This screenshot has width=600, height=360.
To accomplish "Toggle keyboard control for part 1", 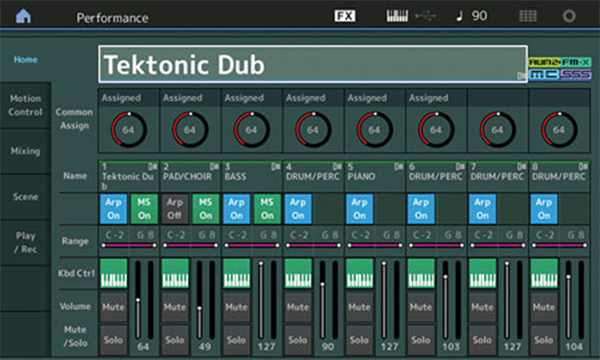I will tap(114, 273).
